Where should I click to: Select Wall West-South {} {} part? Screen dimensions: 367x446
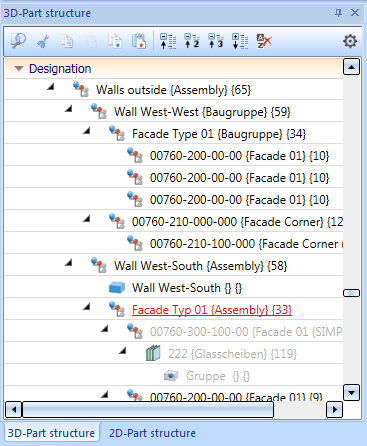click(x=187, y=288)
